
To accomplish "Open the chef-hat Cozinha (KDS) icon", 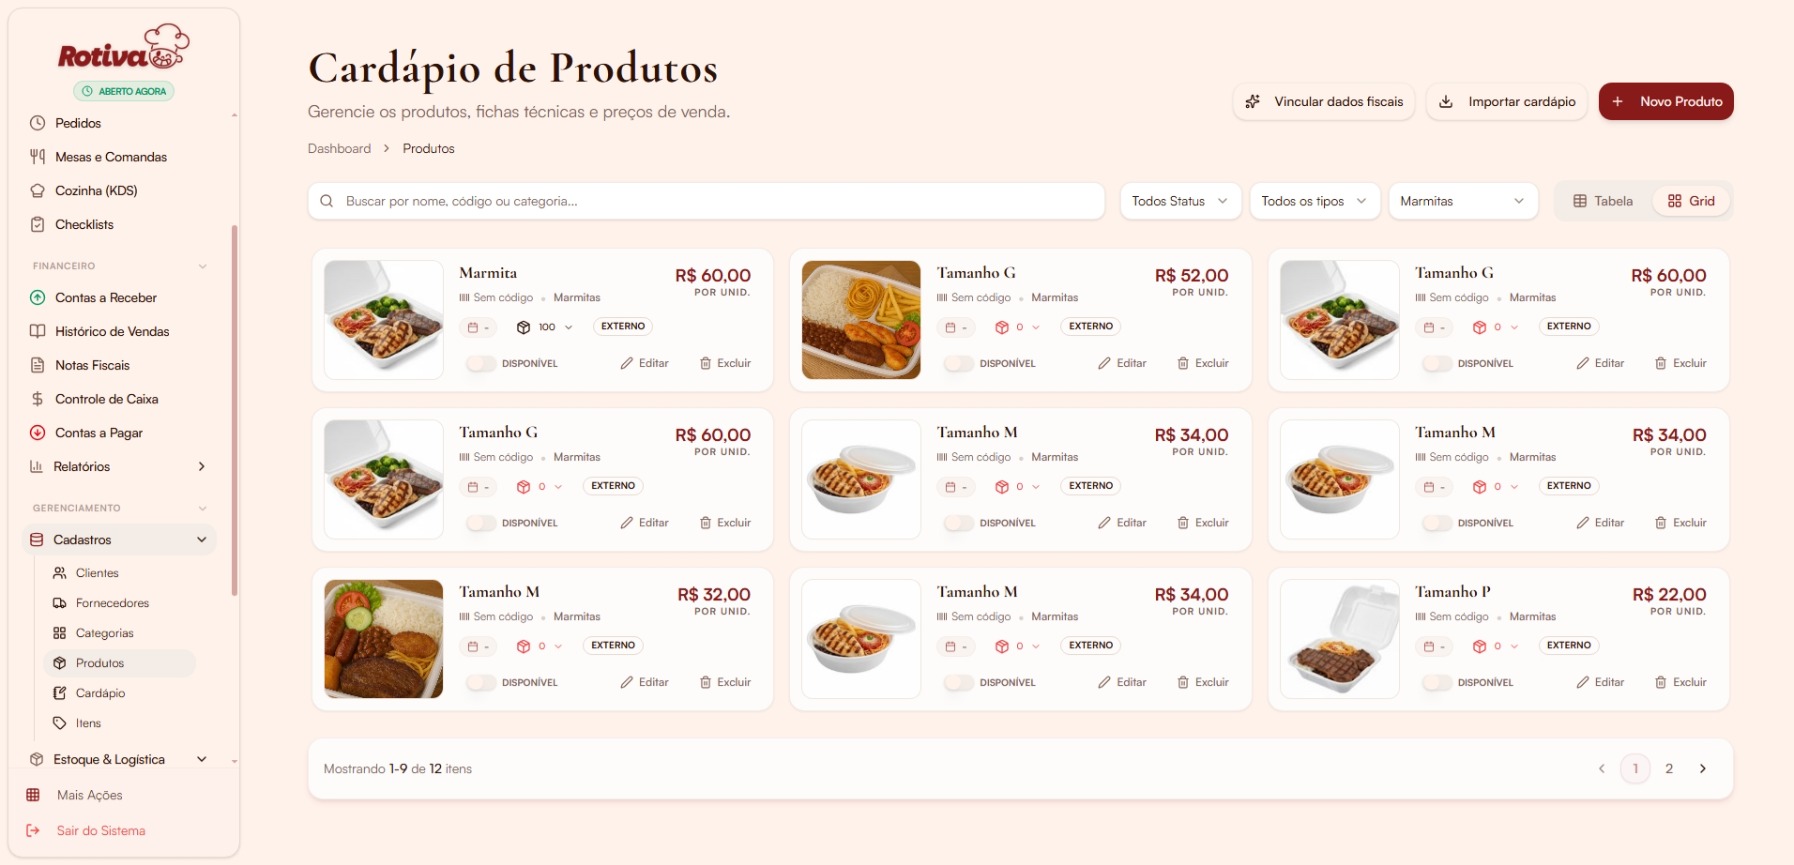I will [38, 191].
